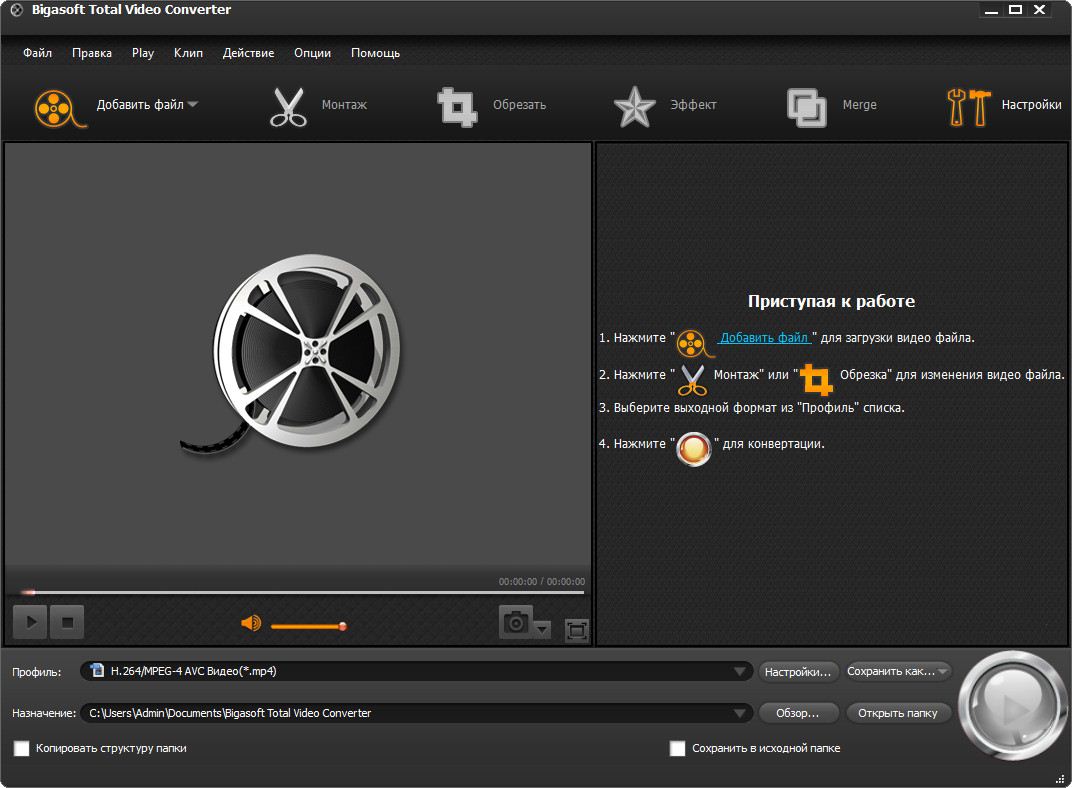
Task: Click the Профиль: label
Action: click(36, 672)
